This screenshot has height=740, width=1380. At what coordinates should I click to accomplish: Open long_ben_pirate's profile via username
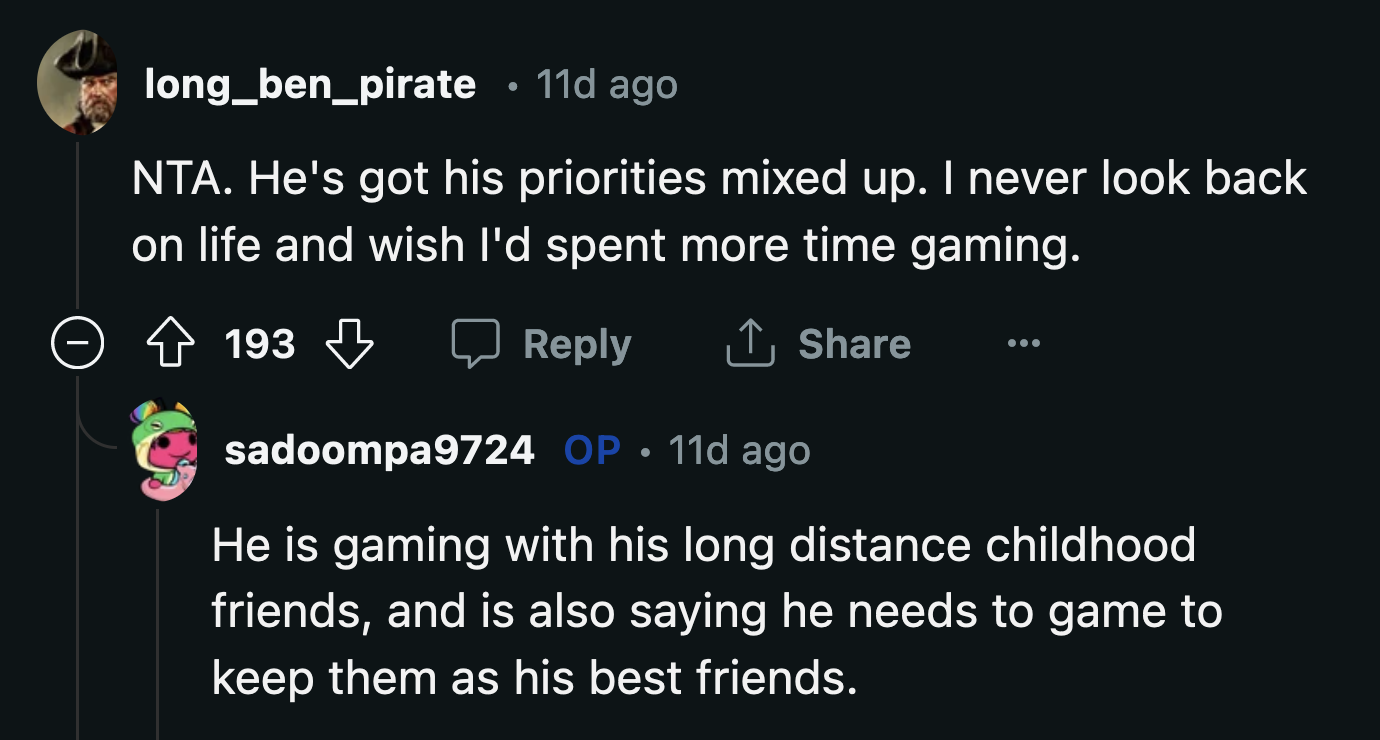coord(310,84)
